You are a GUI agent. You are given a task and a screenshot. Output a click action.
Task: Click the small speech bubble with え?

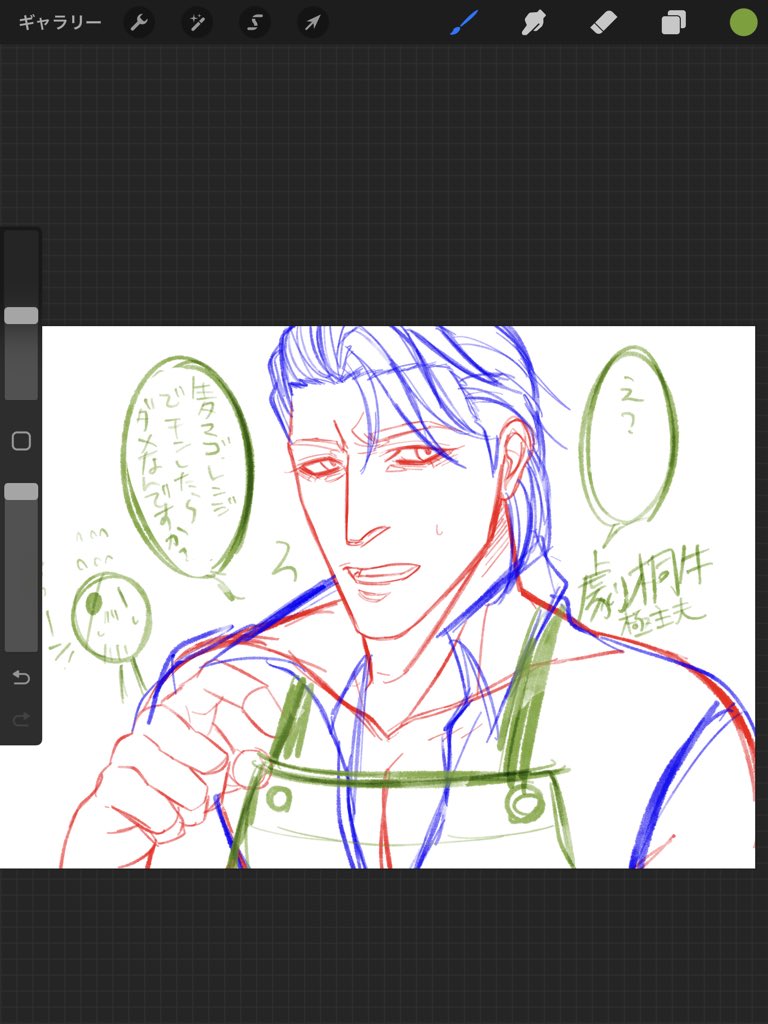point(628,438)
